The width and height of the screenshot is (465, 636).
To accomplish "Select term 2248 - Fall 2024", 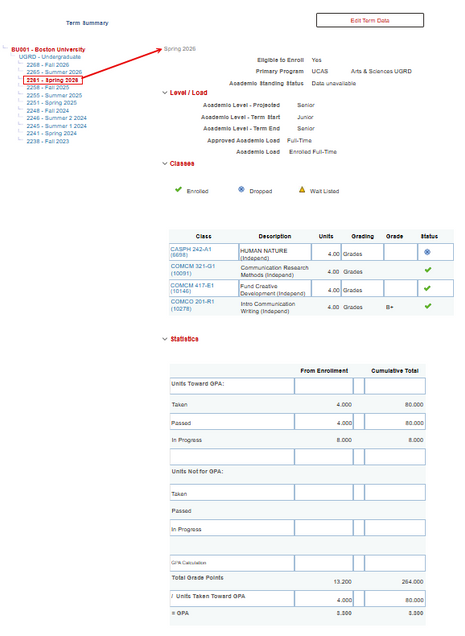I will [48, 111].
